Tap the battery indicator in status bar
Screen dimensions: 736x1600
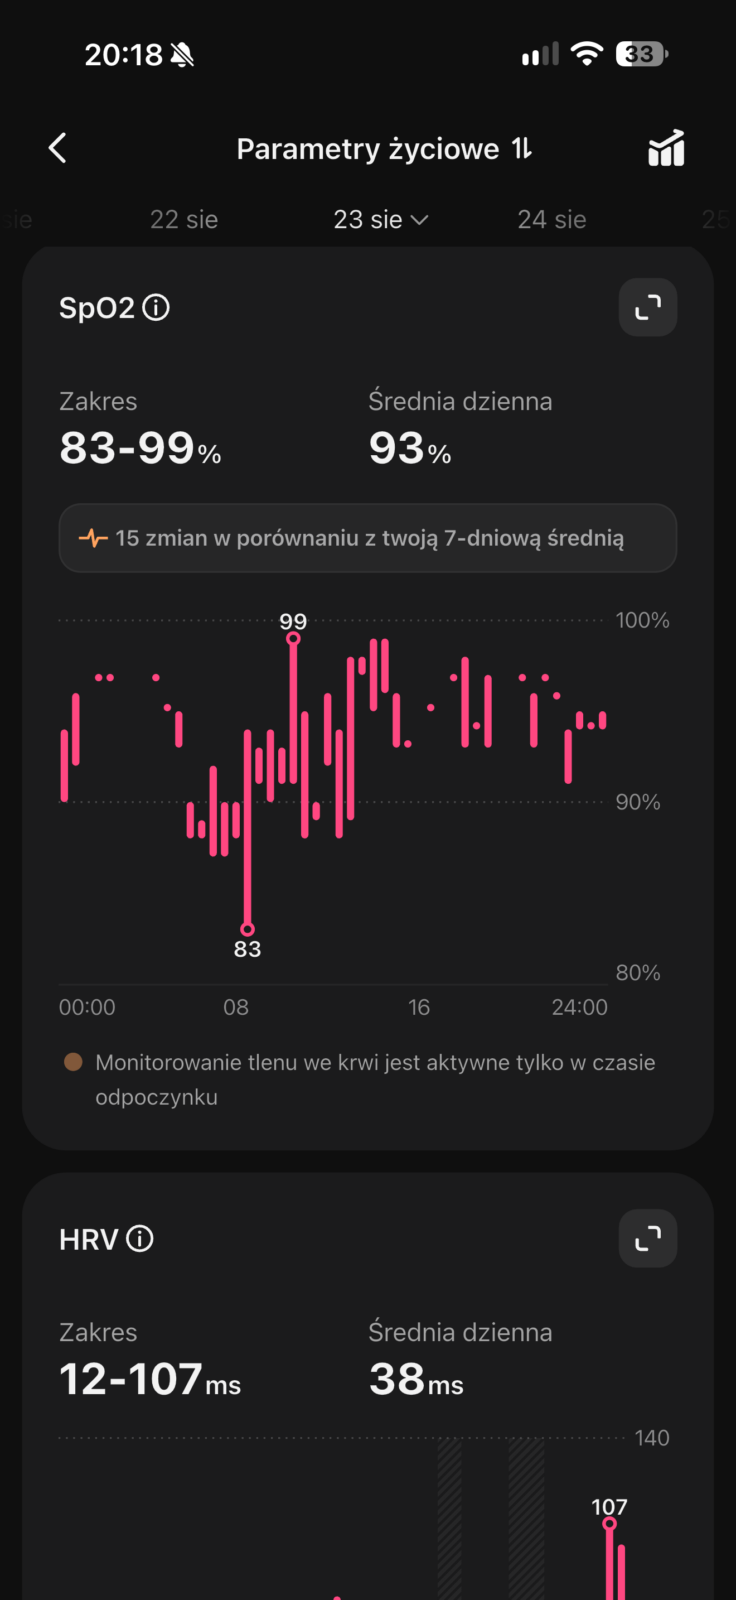click(641, 54)
